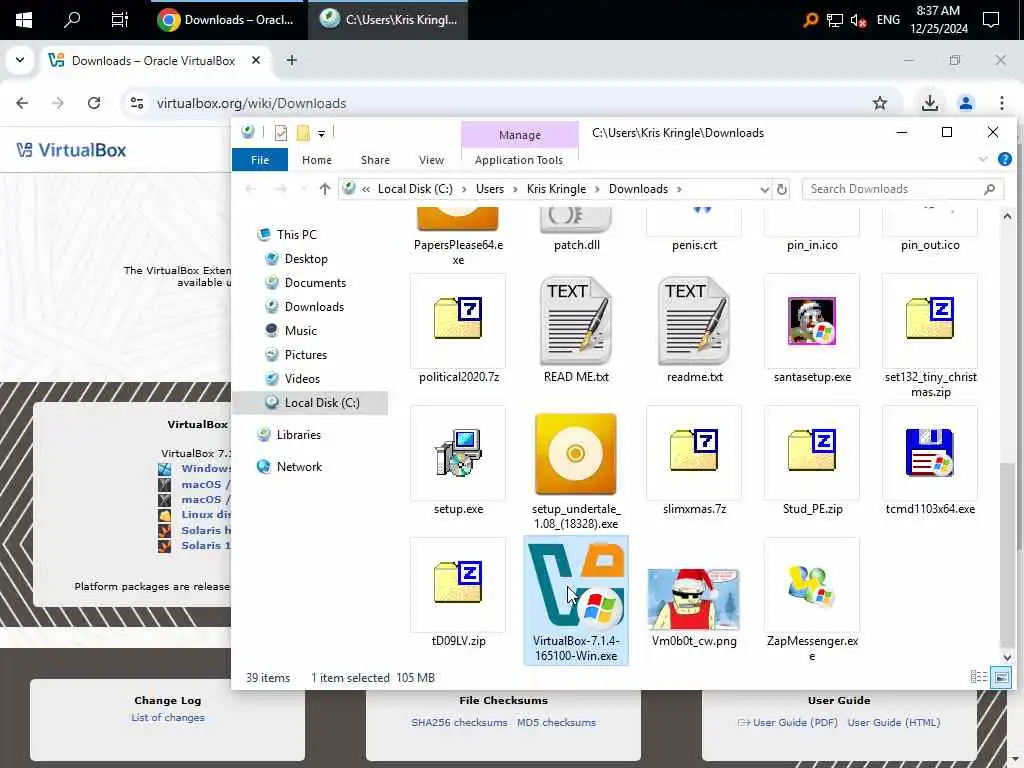Click Manage contextual tab

pos(520,135)
